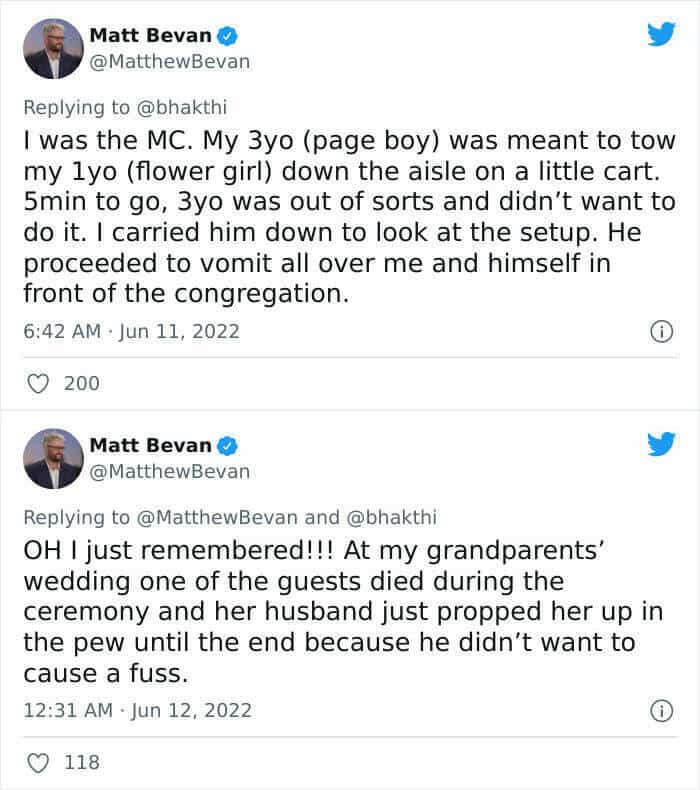Click @bhakthi in second tweet's reply line
The width and height of the screenshot is (700, 790).
pos(391,517)
